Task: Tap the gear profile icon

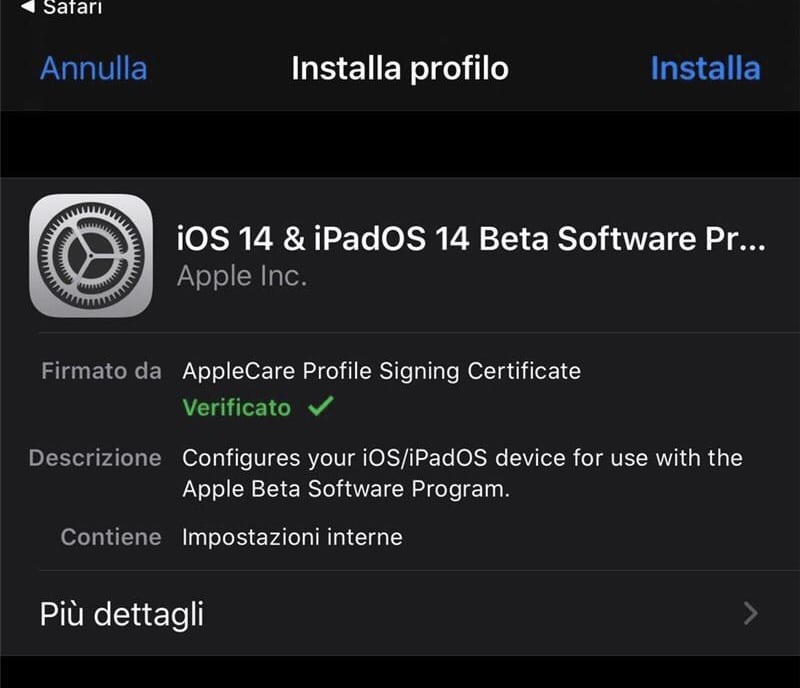Action: tap(91, 255)
